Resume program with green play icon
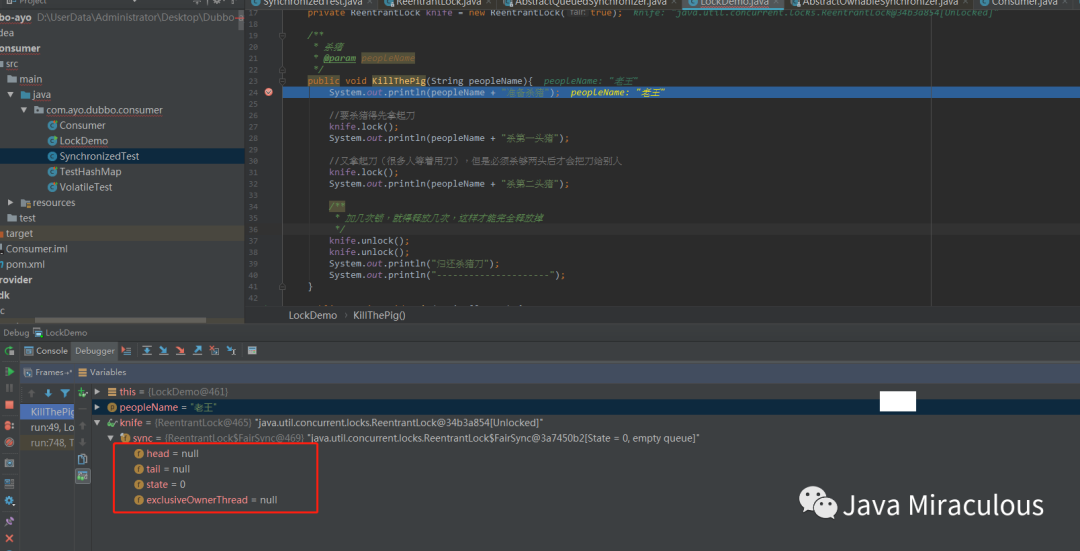Screen dimensions: 1080x551 click(9, 372)
